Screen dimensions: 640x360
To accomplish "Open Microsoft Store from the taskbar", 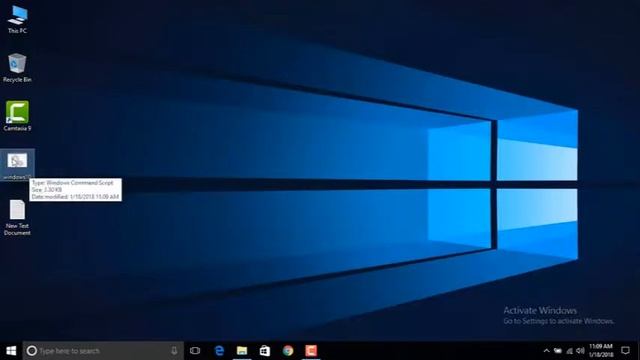I will point(265,351).
